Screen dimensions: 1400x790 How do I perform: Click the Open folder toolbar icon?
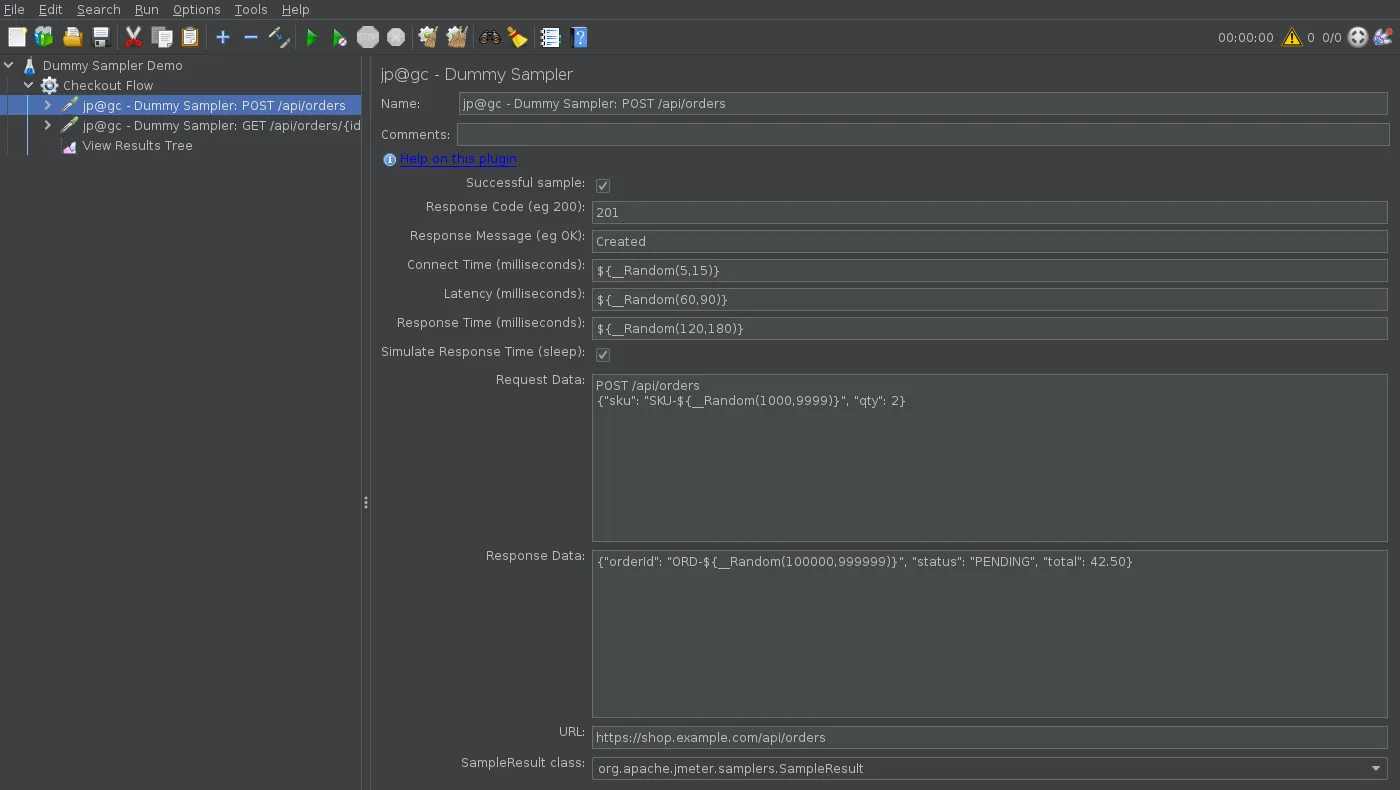pyautogui.click(x=72, y=37)
